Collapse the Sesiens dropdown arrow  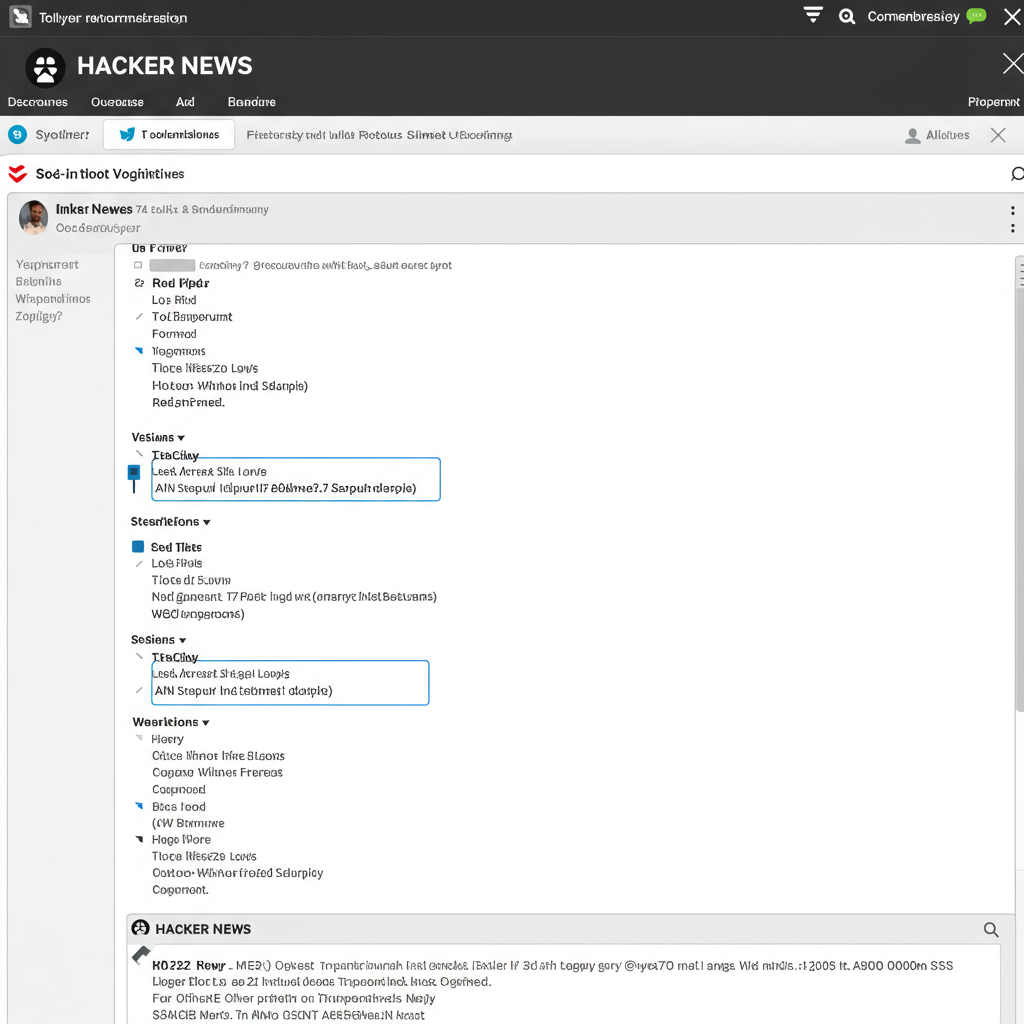click(183, 641)
